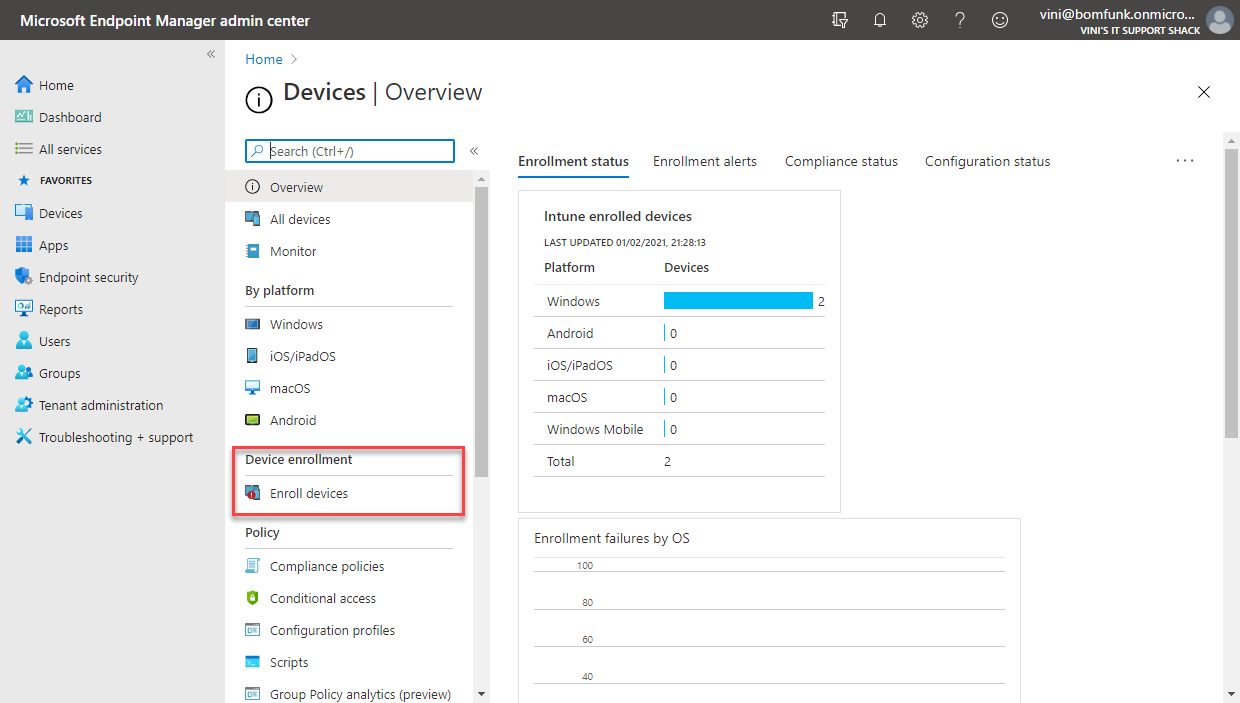Screen dimensions: 1240x703
Task: Click the All services list icon
Action: [24, 149]
